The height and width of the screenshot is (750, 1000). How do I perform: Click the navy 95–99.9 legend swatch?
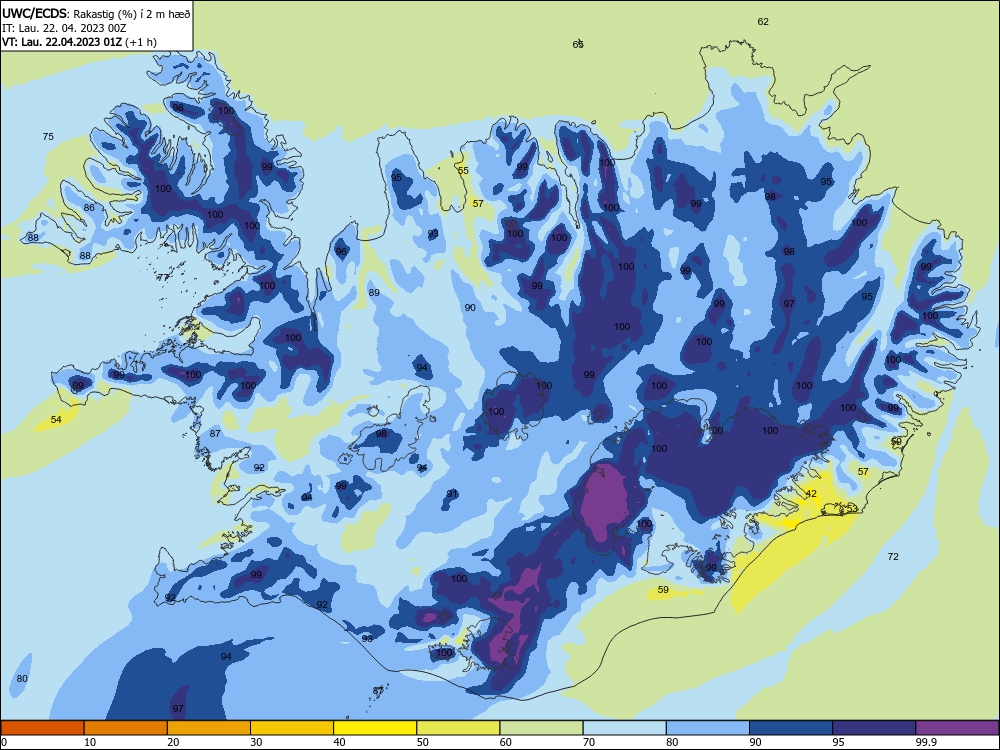874,728
